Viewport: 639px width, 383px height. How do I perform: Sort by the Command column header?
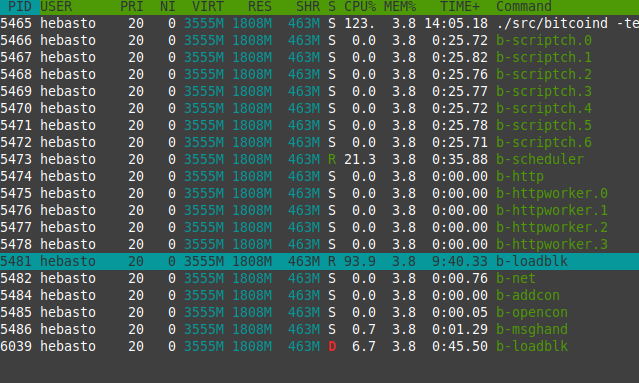tap(524, 7)
